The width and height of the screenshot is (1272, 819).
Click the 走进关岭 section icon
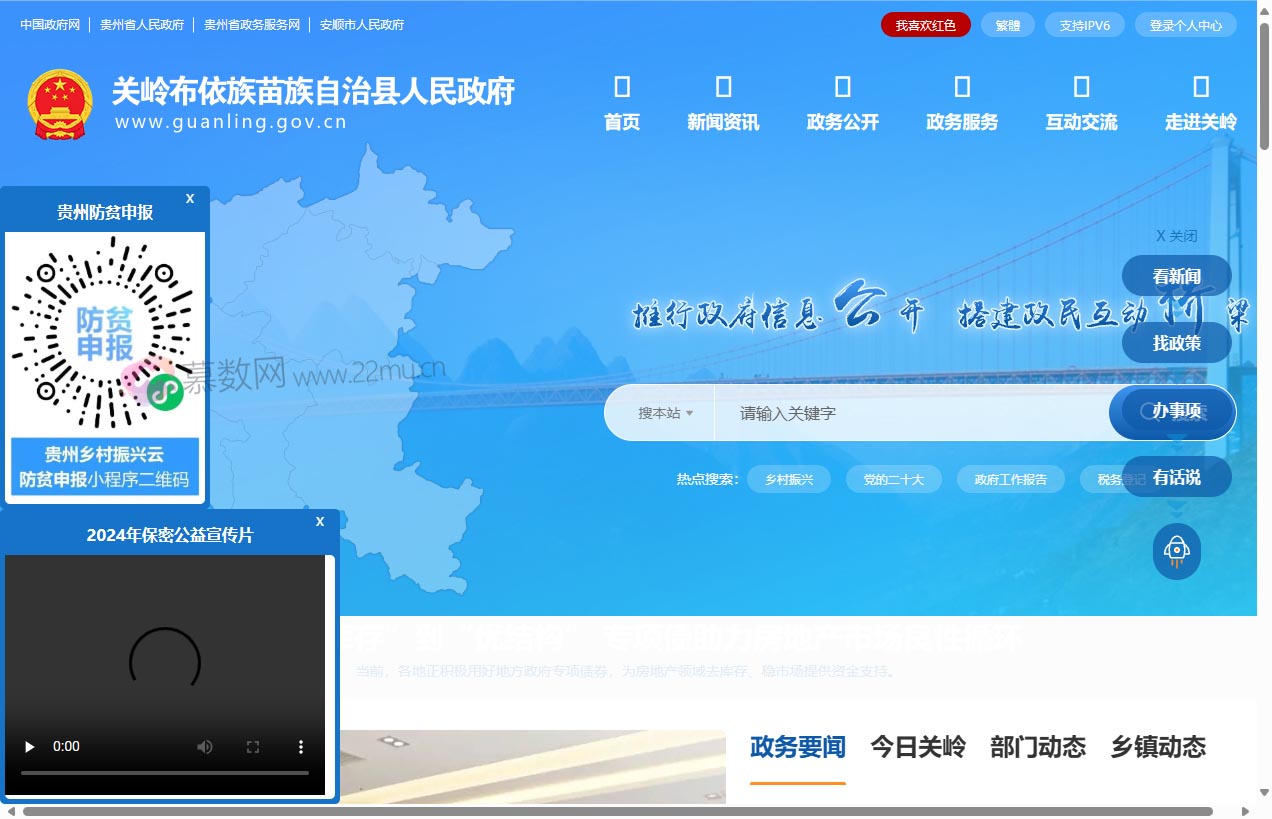[x=1199, y=88]
